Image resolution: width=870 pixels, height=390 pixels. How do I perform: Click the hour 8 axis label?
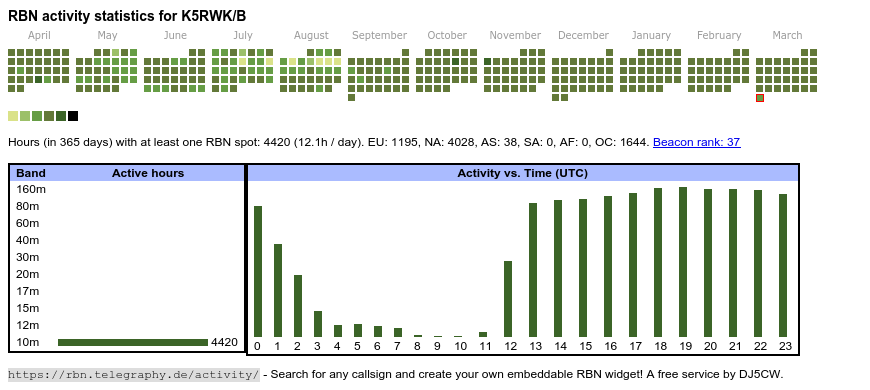coord(418,346)
